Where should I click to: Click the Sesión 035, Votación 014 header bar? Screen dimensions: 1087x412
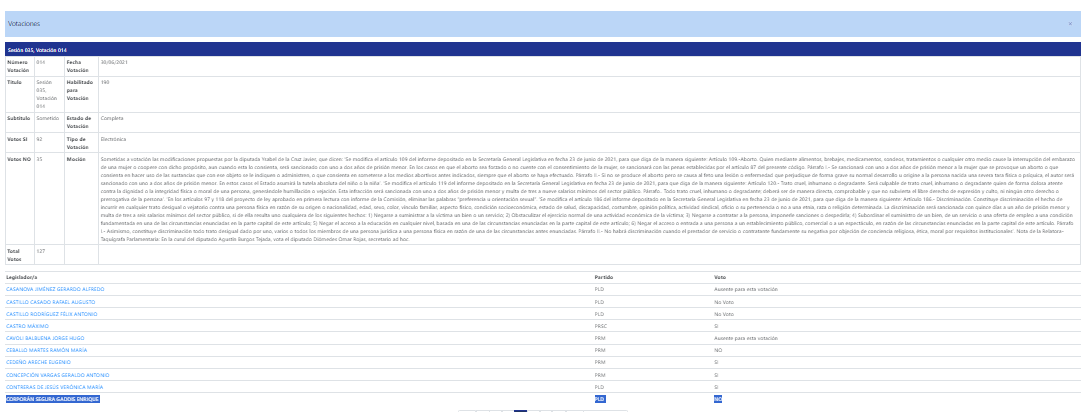point(543,50)
